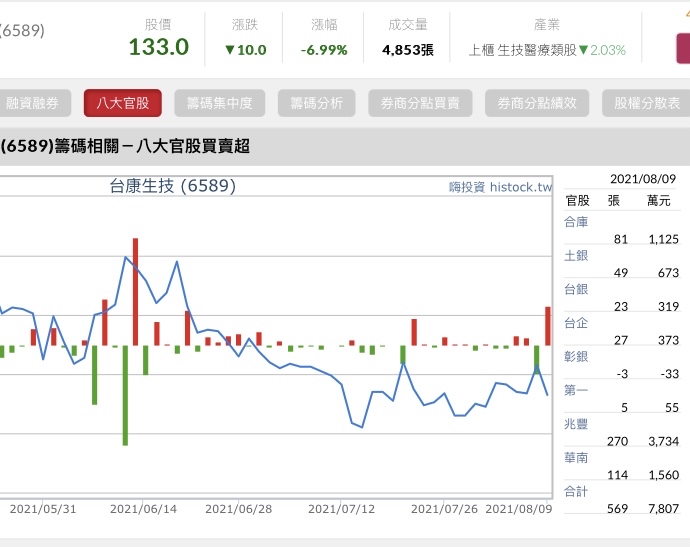The image size is (690, 547).
Task: Click the magenta button at top right
Action: pyautogui.click(x=682, y=48)
